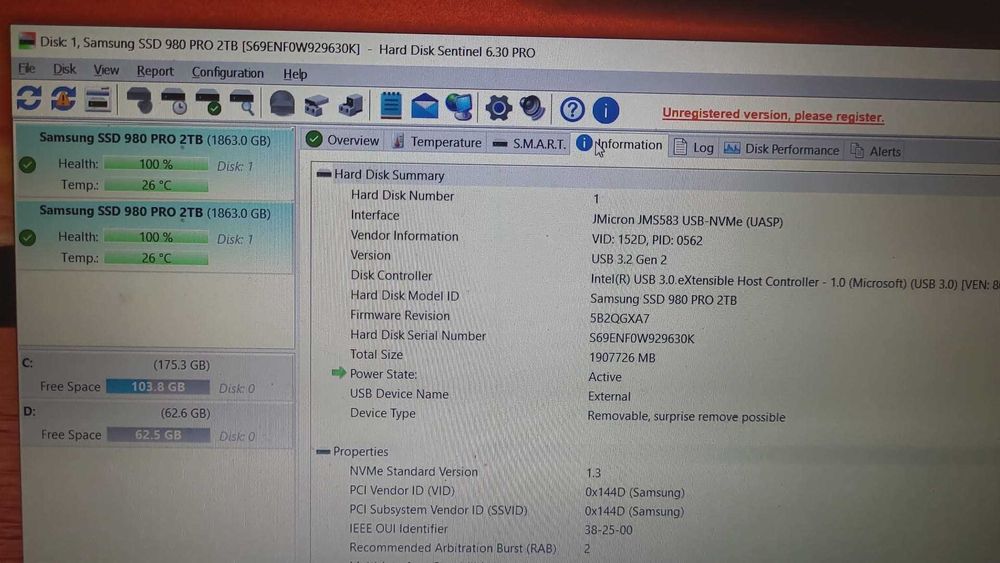Click 'Removable, surprise remove possible' value
Viewport: 1000px width, 563px height.
[686, 416]
